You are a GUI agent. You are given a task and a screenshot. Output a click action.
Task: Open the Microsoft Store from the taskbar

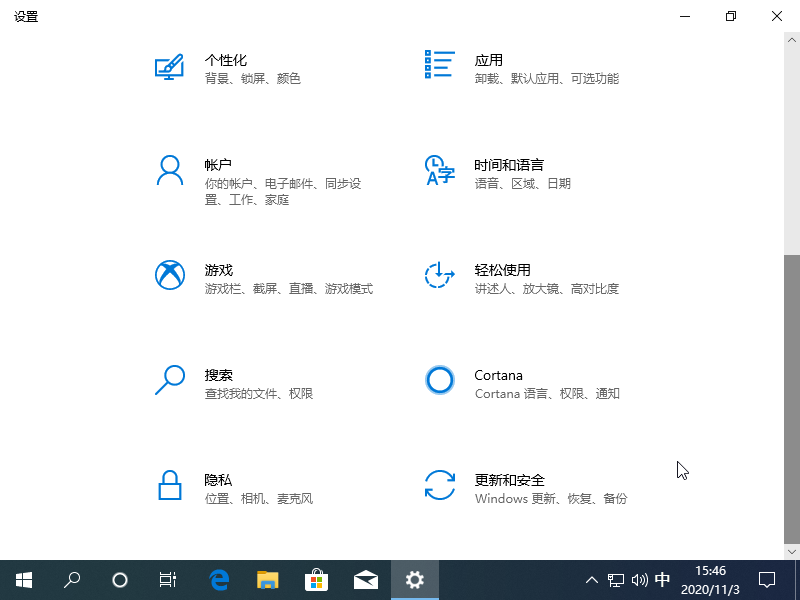pyautogui.click(x=316, y=580)
